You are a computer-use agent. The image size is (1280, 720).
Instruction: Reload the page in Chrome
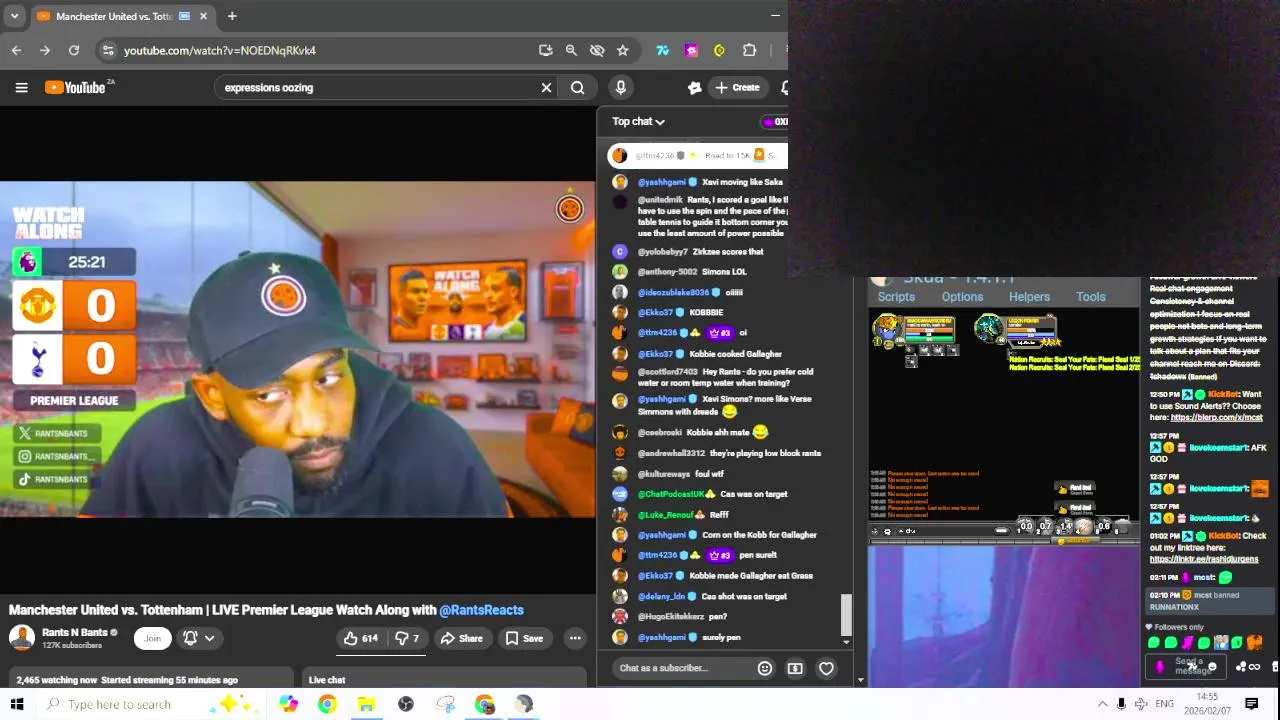(x=74, y=50)
